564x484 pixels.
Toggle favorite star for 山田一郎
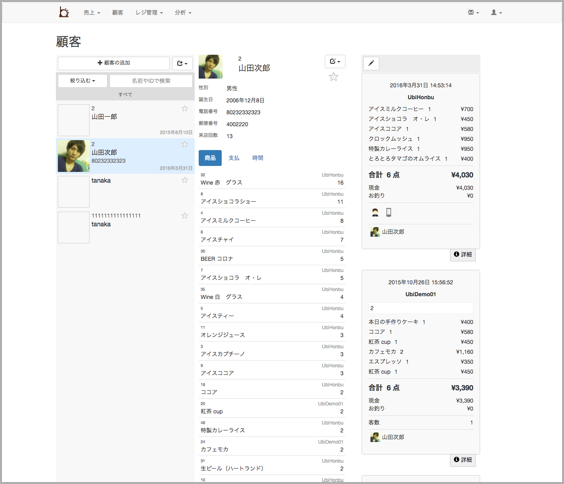coord(185,109)
